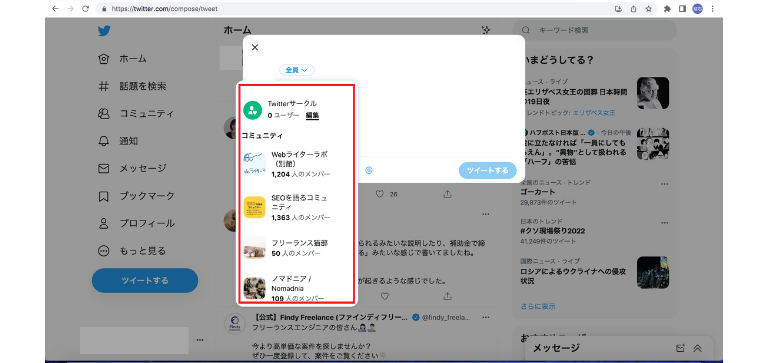The image size is (768, 363).
Task: Open the #クソ現場祭り2022 trend
Action: 553,231
